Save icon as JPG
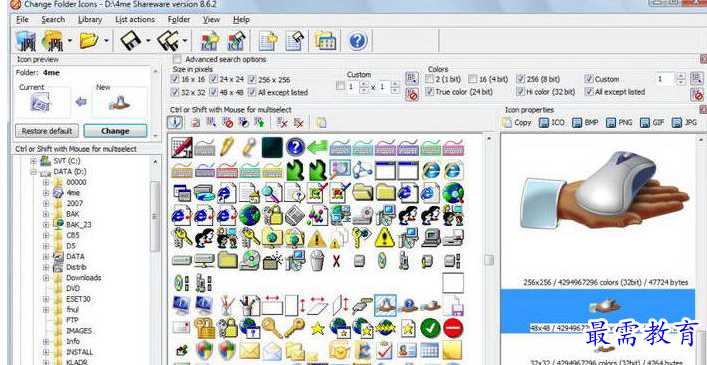The height and width of the screenshot is (365, 707). click(684, 122)
